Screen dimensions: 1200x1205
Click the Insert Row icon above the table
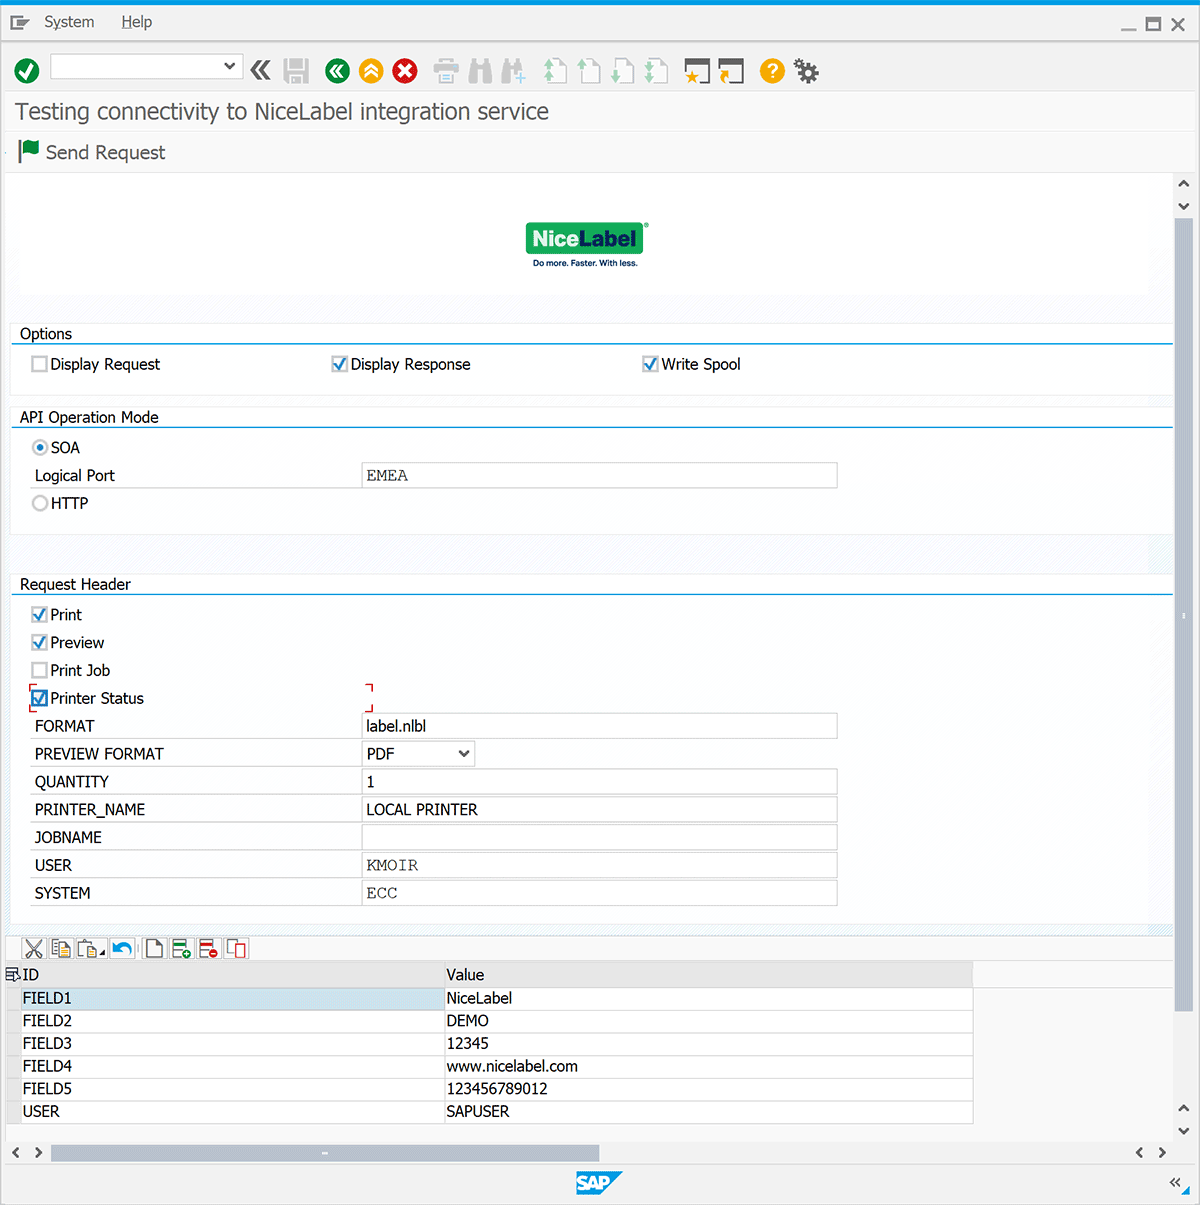pos(181,948)
